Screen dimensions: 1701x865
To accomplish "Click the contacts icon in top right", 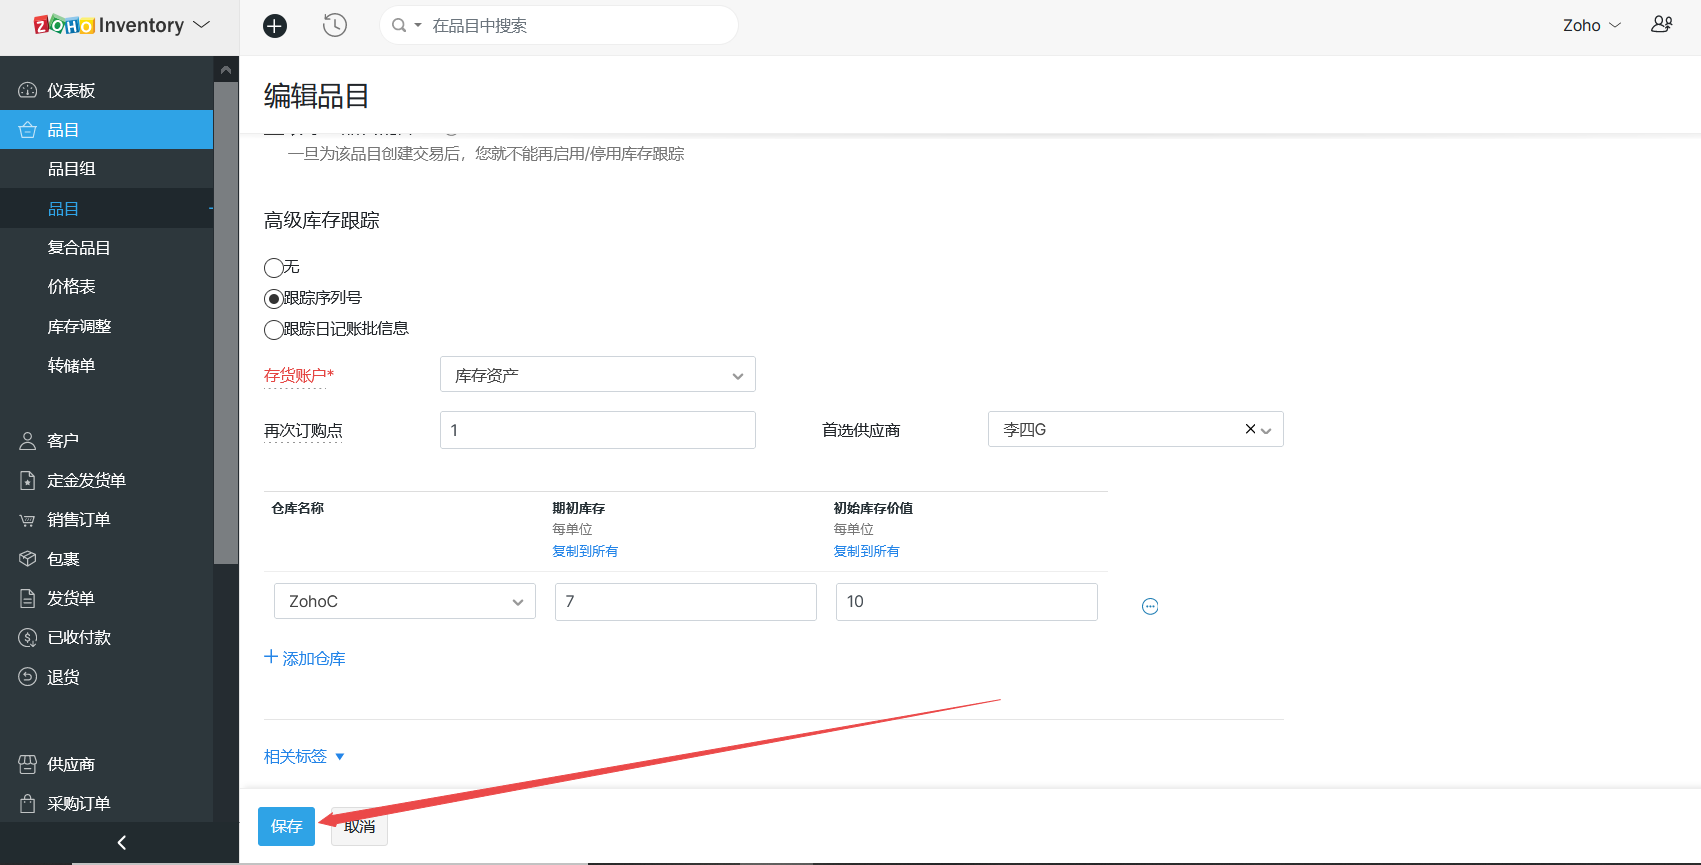I will pos(1661,25).
